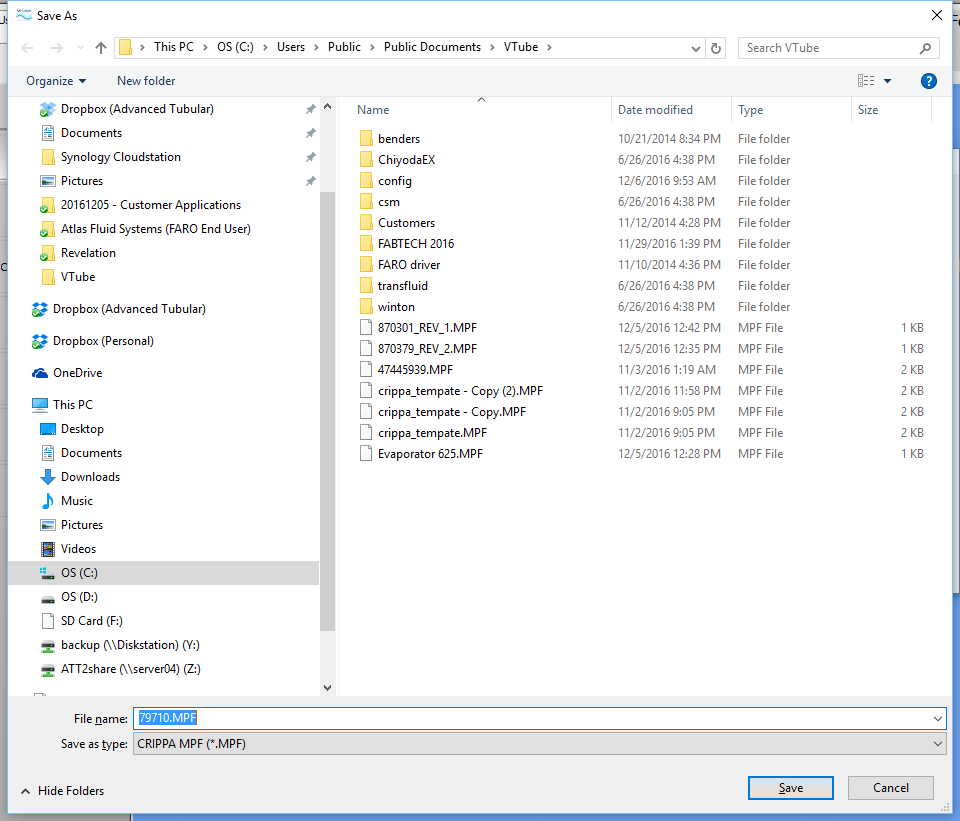Open the view options dropdown arrow
The width and height of the screenshot is (960, 821).
tap(887, 81)
